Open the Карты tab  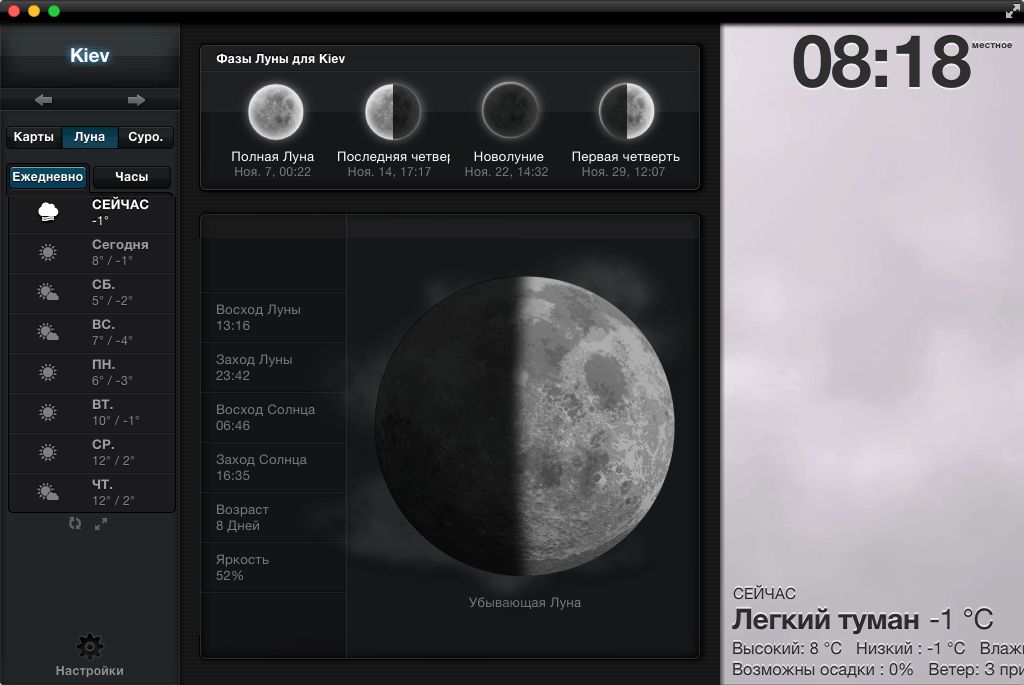[34, 137]
